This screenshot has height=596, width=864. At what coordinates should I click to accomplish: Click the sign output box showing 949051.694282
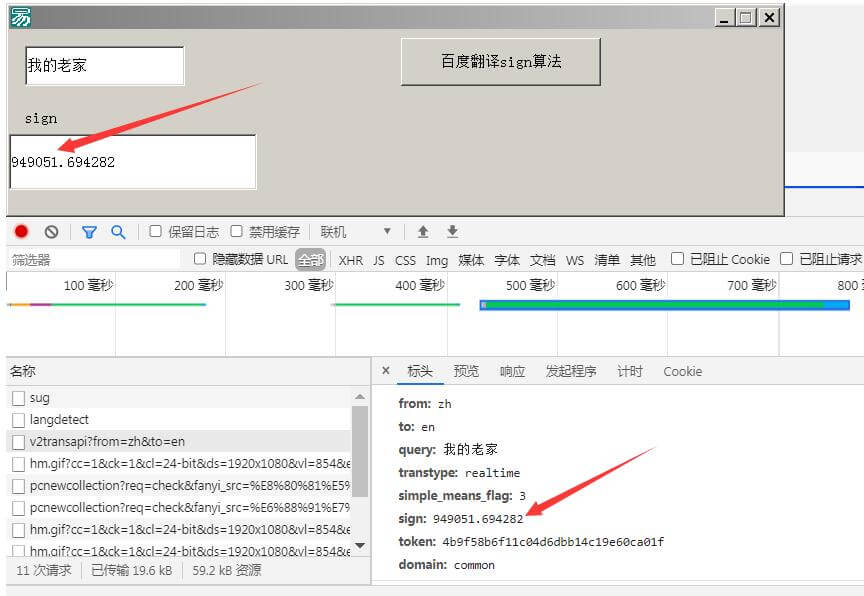coord(133,162)
